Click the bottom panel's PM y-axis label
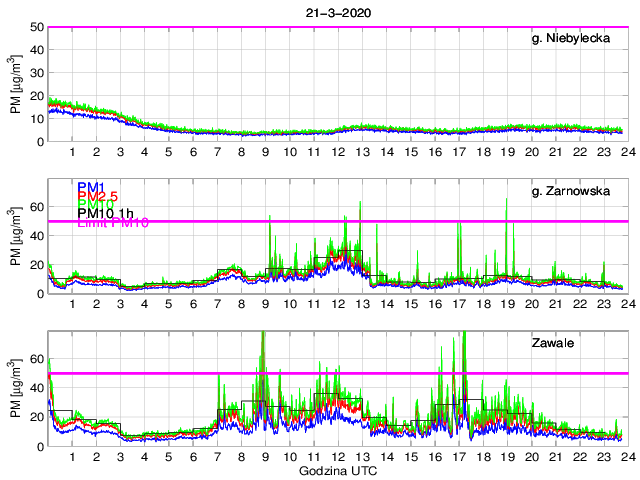Viewport: 640px width, 480px height. [17, 387]
